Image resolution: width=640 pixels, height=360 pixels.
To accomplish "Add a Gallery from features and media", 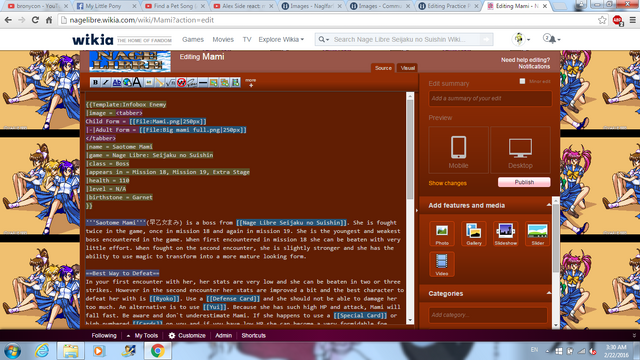I will coord(473,234).
